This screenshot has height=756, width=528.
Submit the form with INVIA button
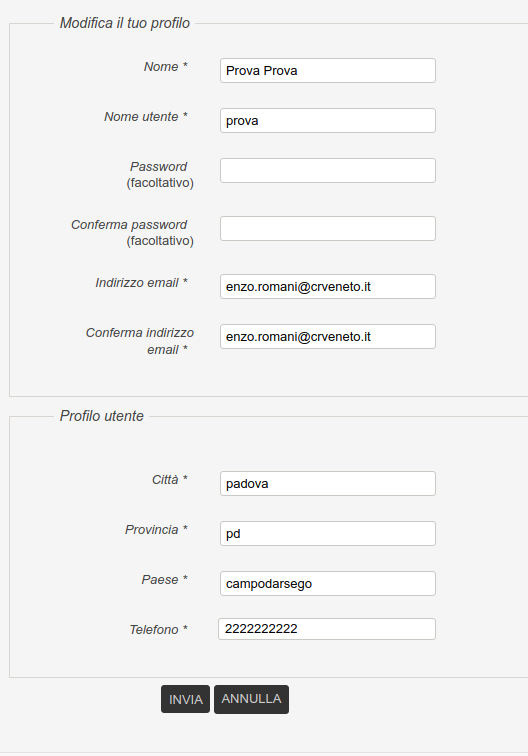tap(186, 699)
